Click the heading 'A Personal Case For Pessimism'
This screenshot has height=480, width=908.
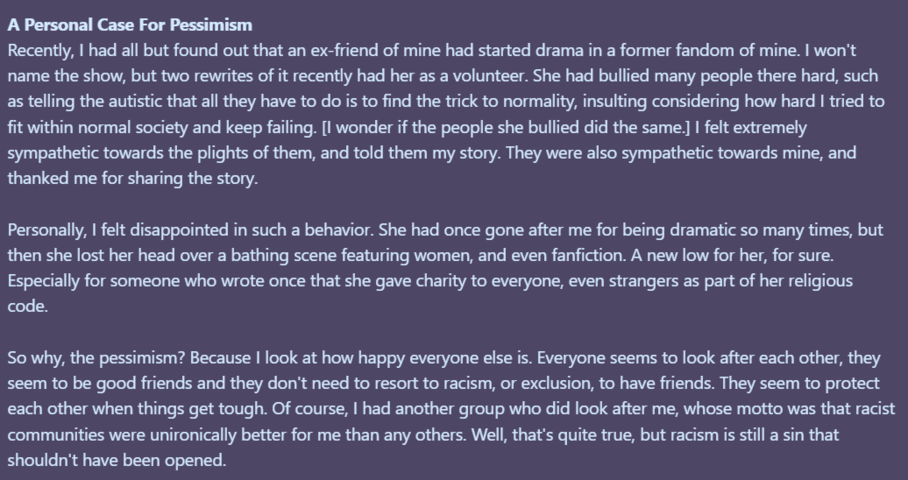click(x=130, y=25)
